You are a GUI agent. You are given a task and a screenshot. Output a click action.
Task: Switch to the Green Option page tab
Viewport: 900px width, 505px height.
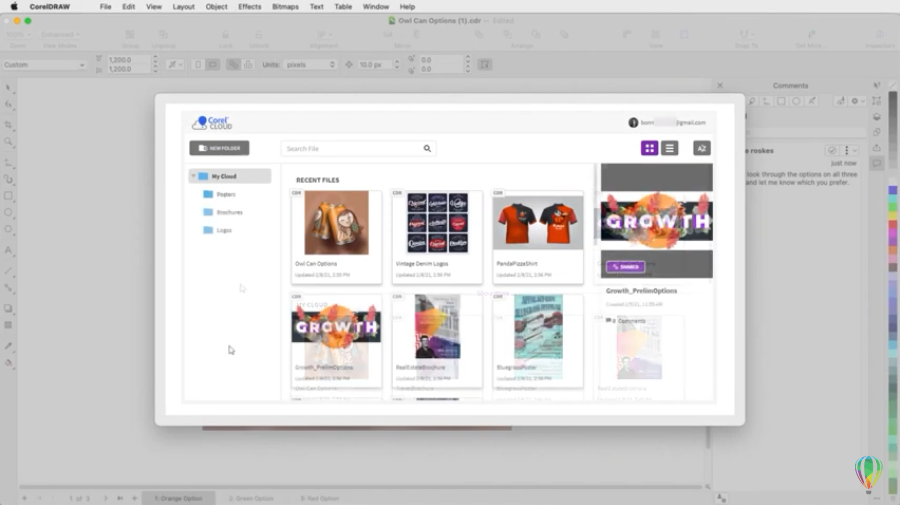[251, 498]
